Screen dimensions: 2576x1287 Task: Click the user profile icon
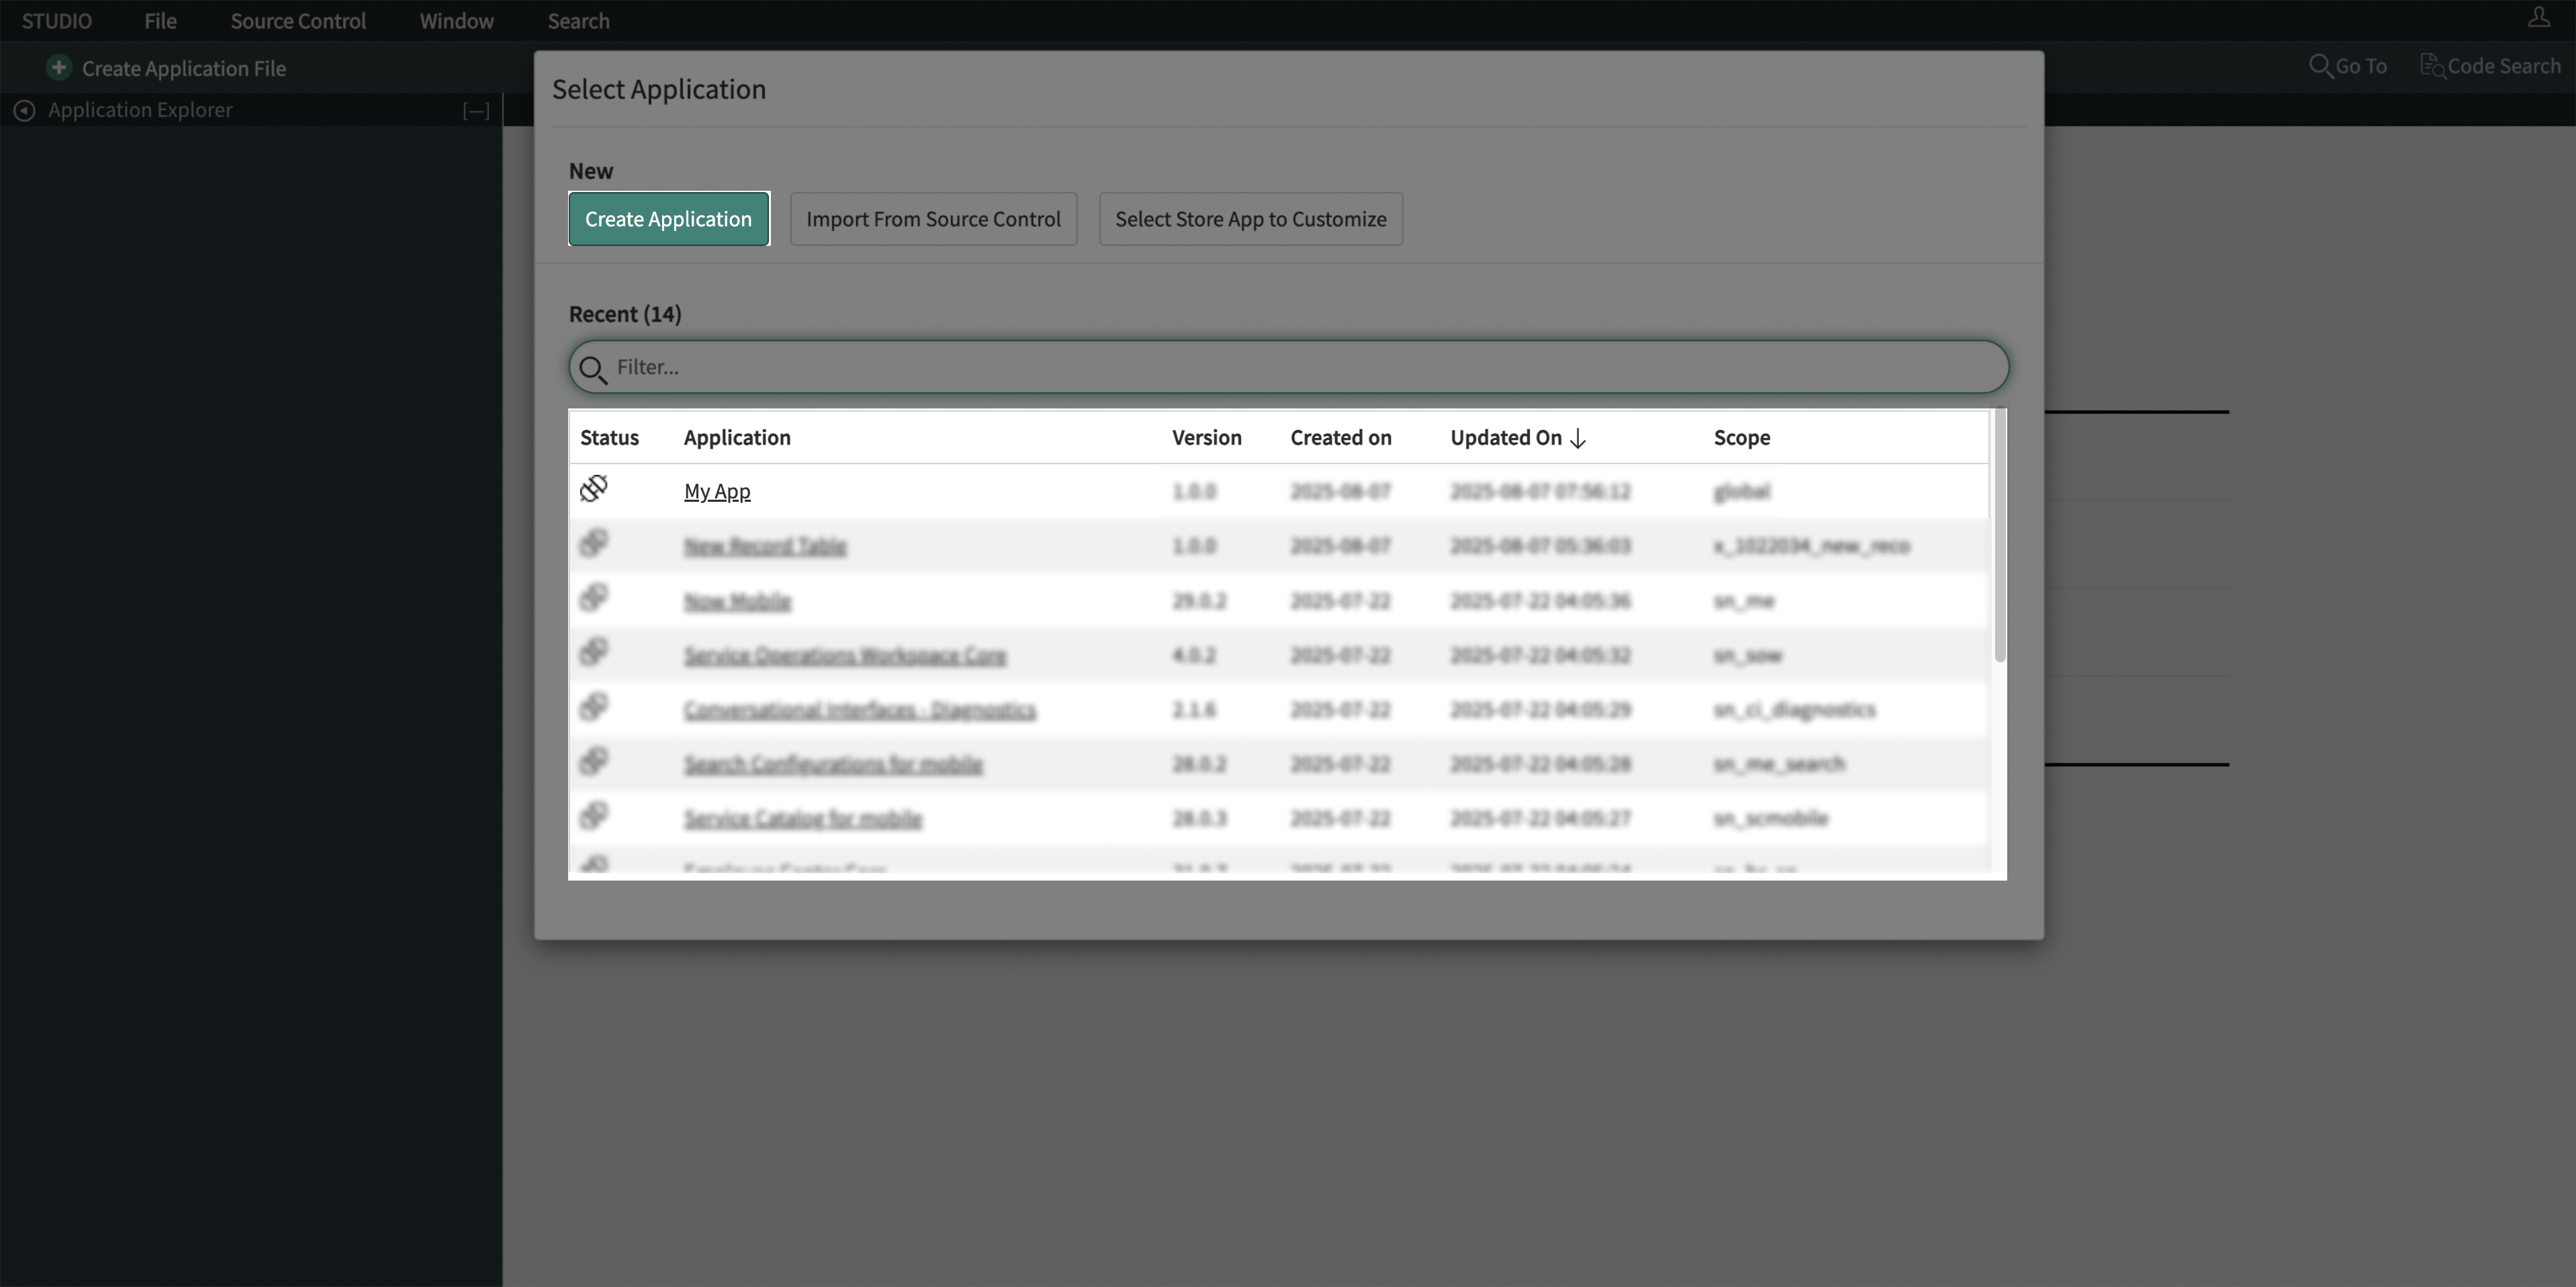click(x=2538, y=17)
